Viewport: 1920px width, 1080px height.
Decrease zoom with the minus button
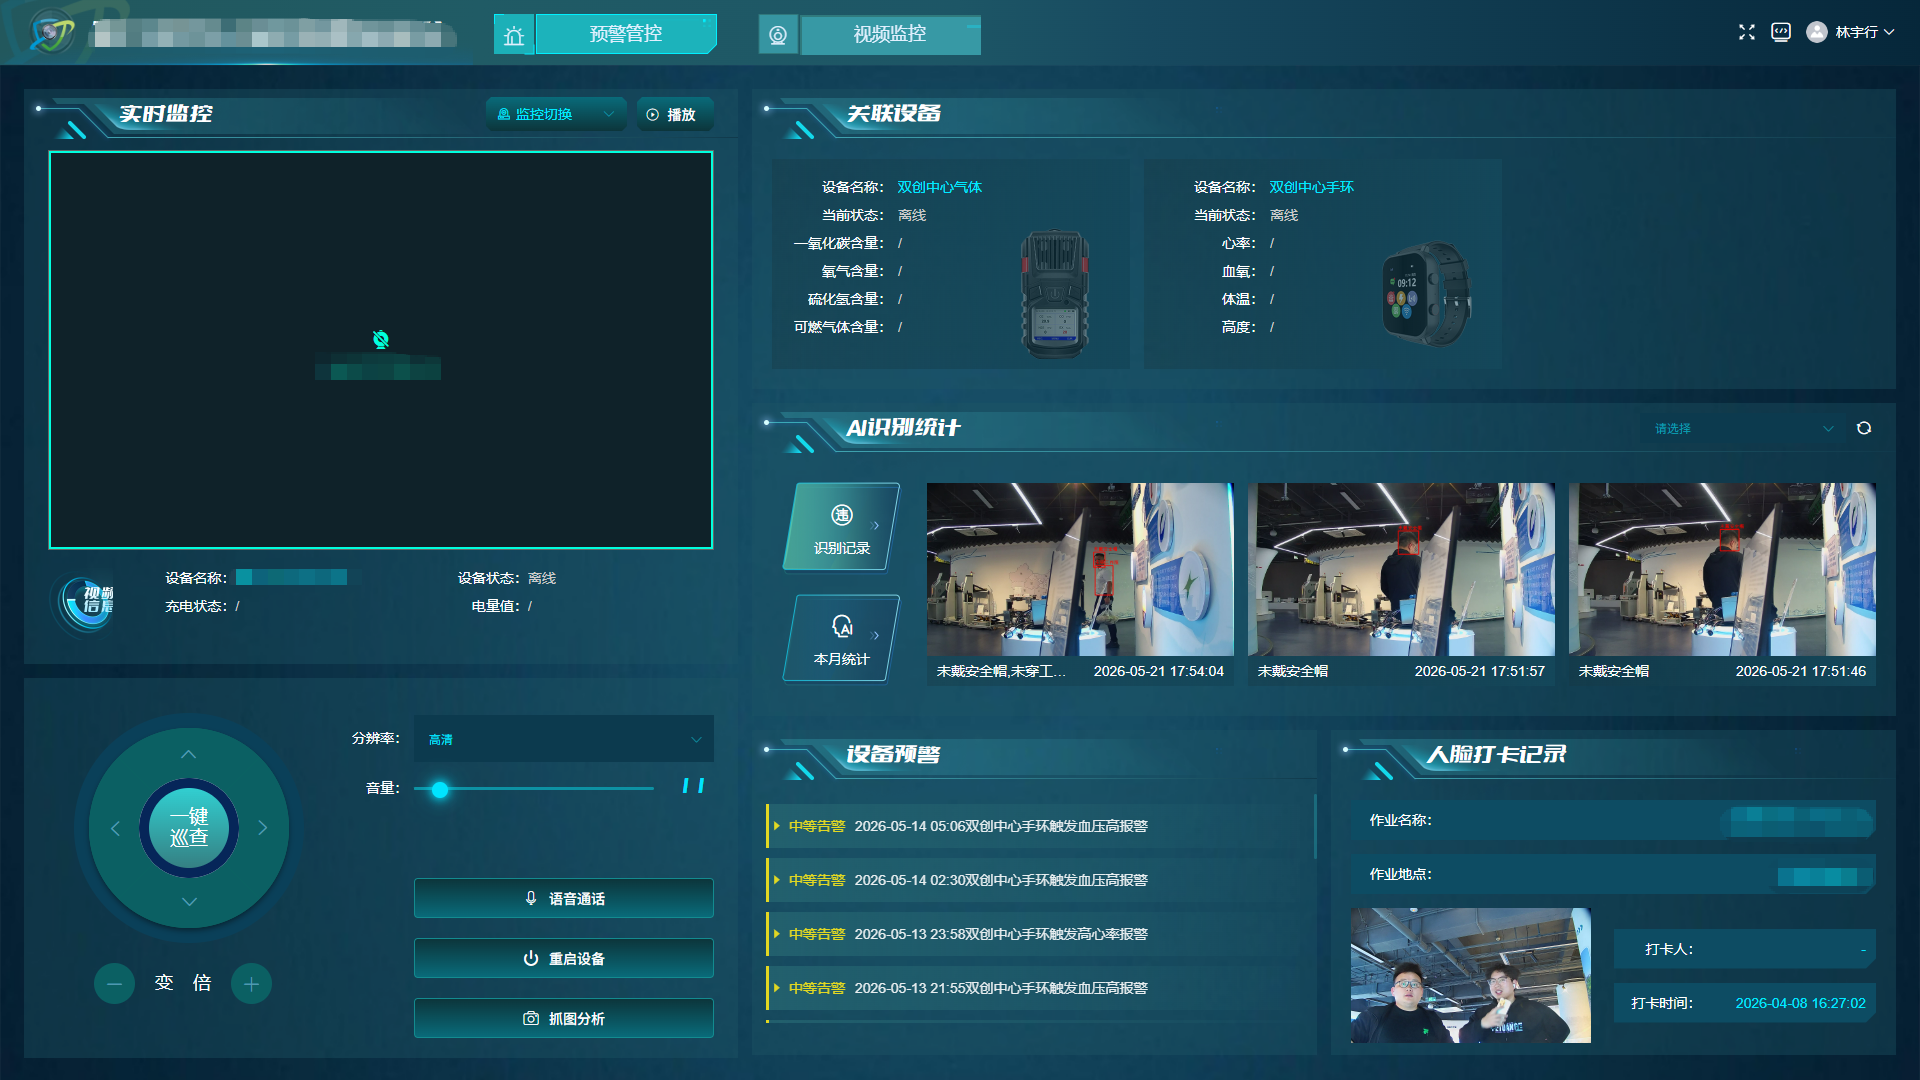point(115,984)
